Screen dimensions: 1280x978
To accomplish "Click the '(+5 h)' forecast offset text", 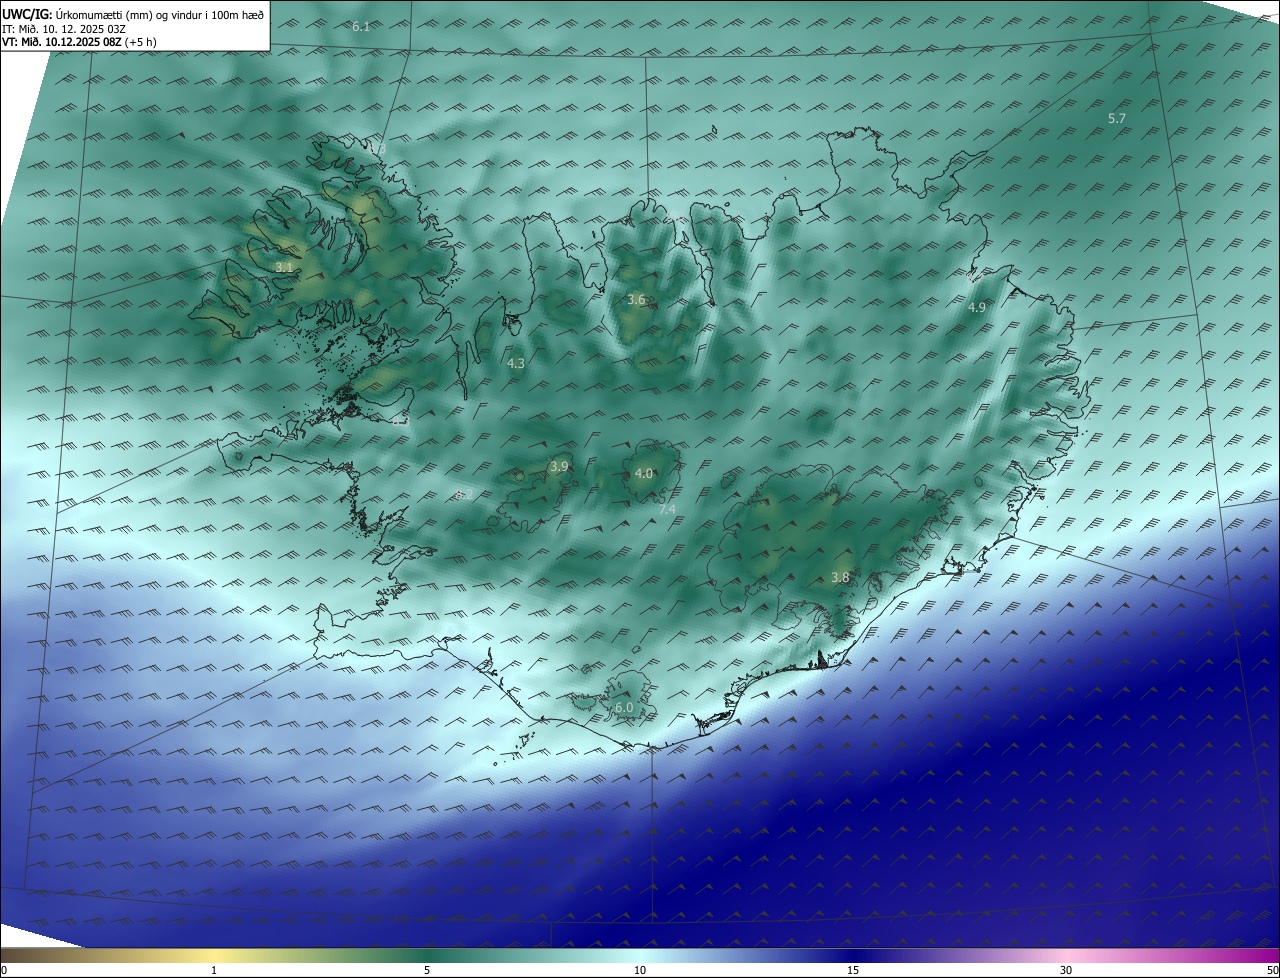I will 141,42.
